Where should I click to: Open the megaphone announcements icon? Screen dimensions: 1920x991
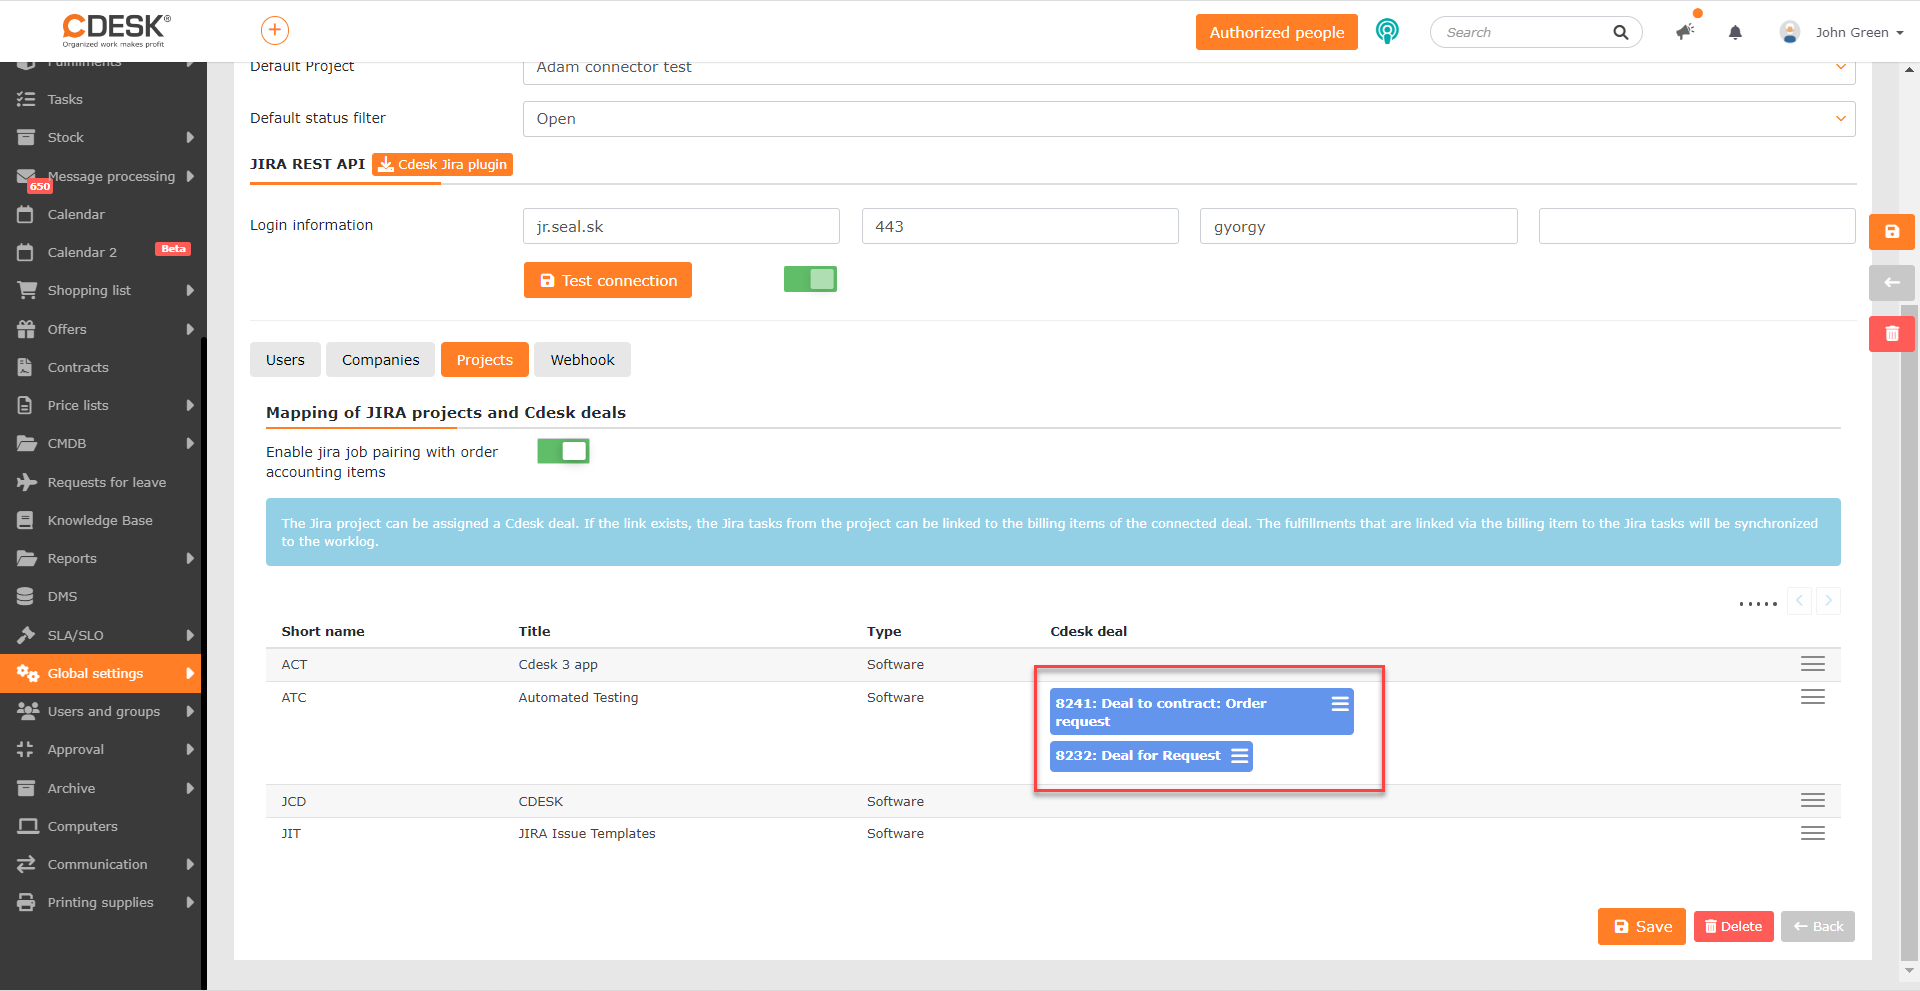pos(1685,32)
